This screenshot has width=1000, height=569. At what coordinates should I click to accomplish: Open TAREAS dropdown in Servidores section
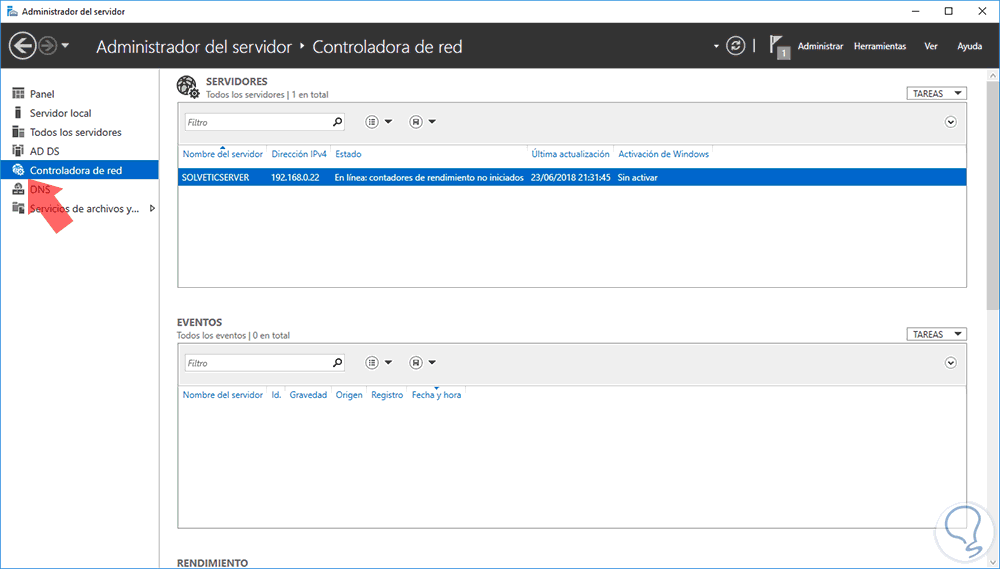click(936, 93)
